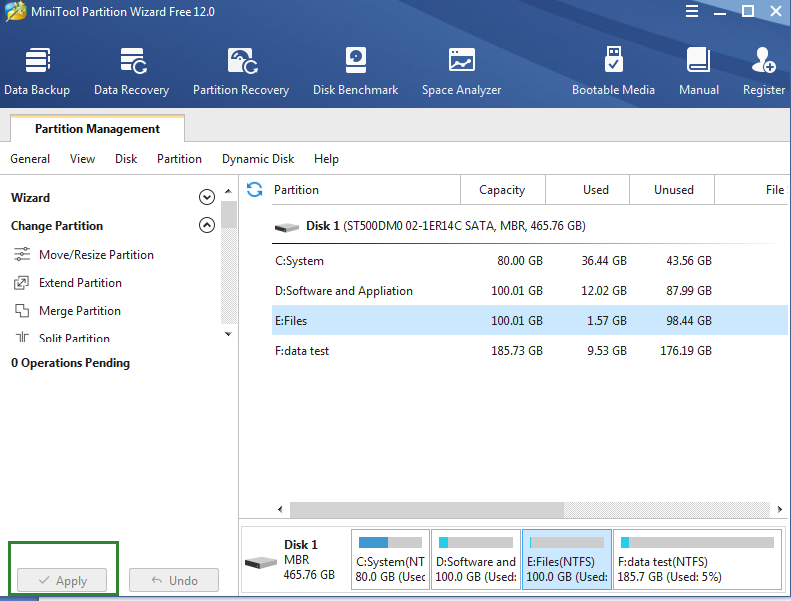Open Space Analyzer
791x601 pixels.
(x=462, y=72)
